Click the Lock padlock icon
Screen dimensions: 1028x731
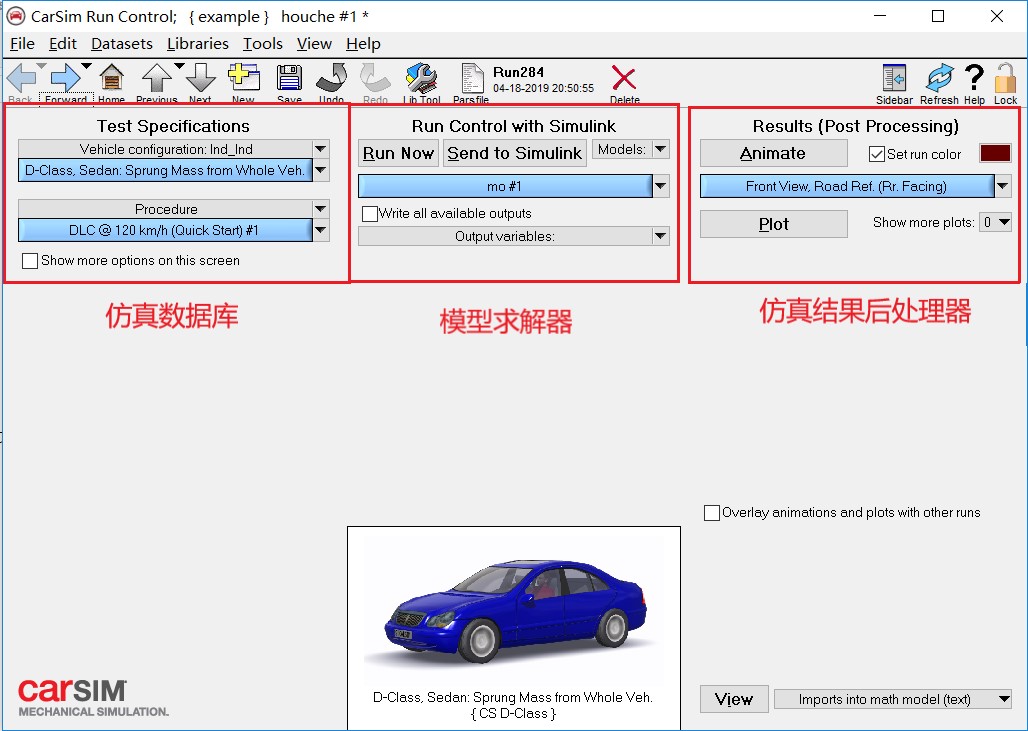(1005, 80)
